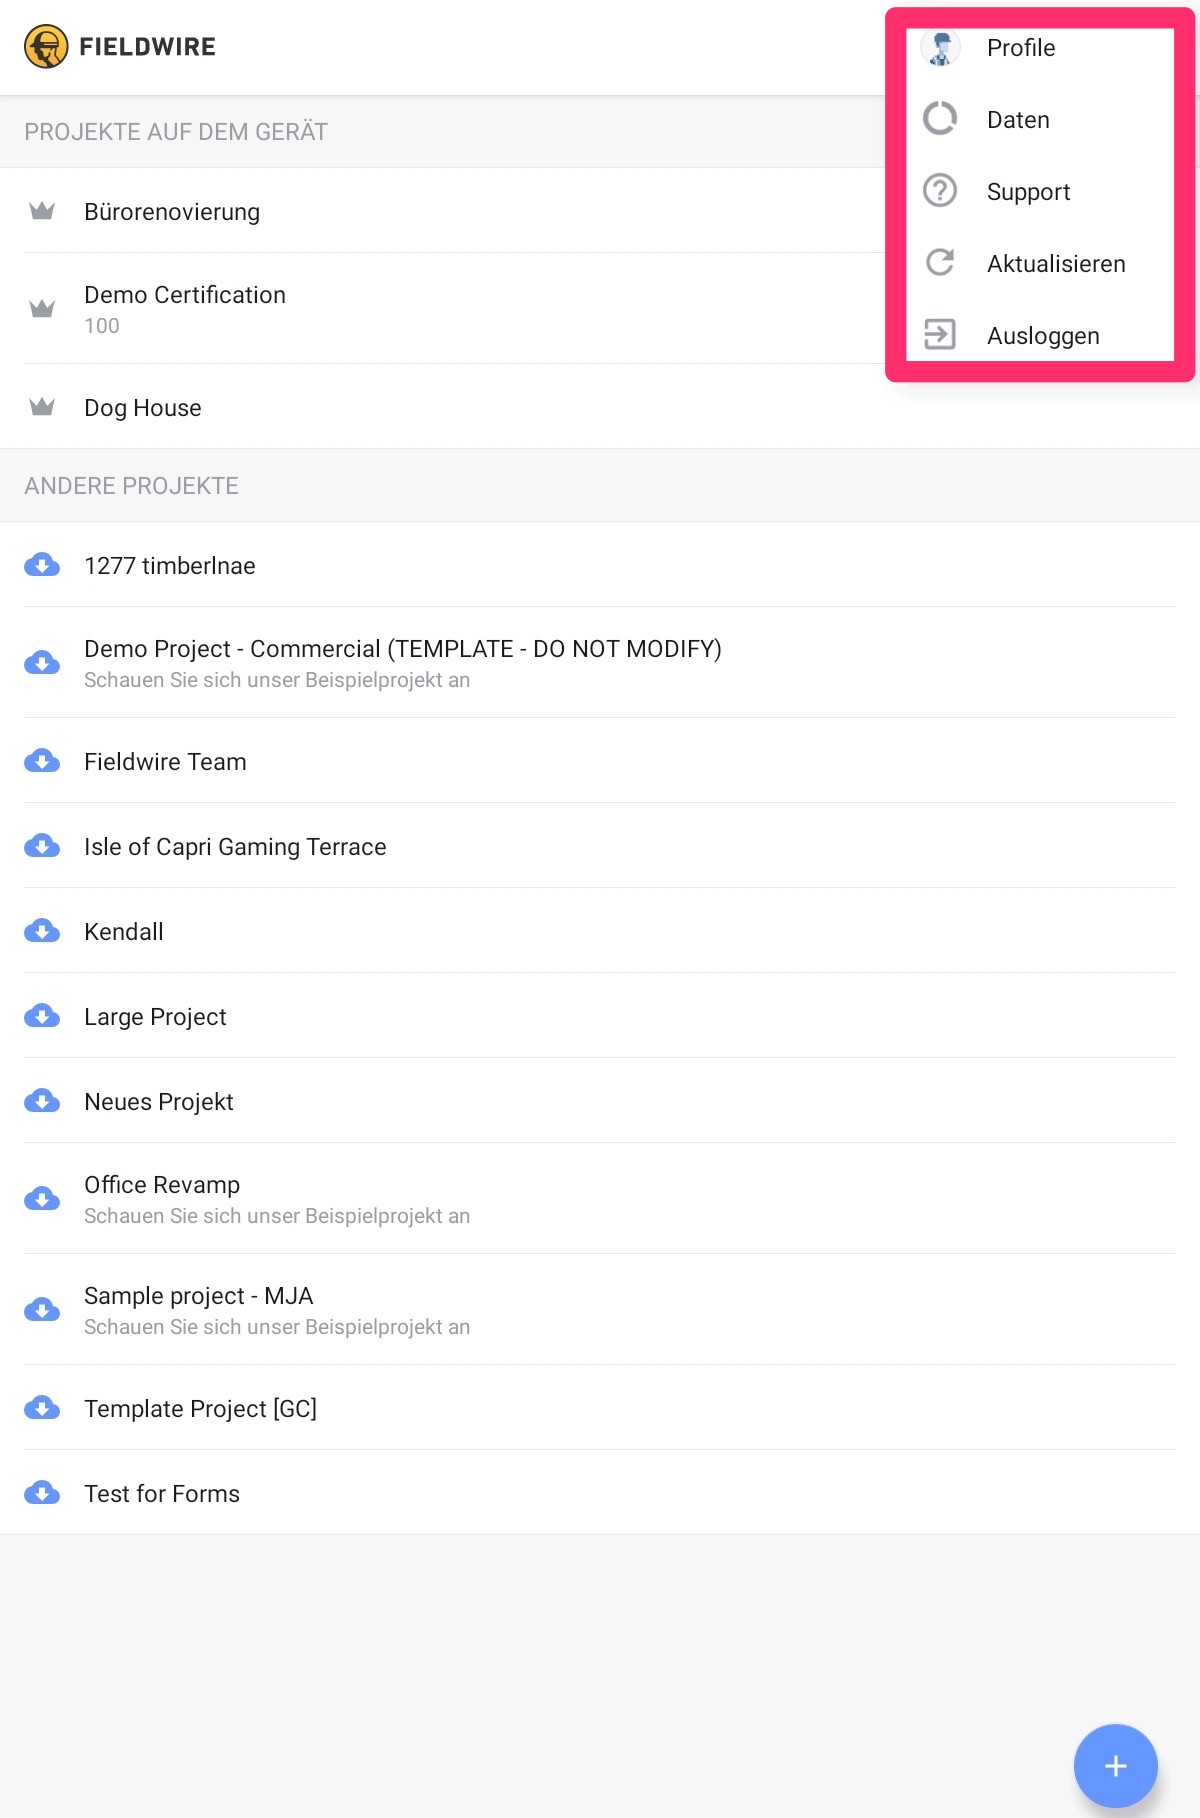The height and width of the screenshot is (1818, 1200).
Task: Click the Daten circular usage icon
Action: tap(940, 119)
